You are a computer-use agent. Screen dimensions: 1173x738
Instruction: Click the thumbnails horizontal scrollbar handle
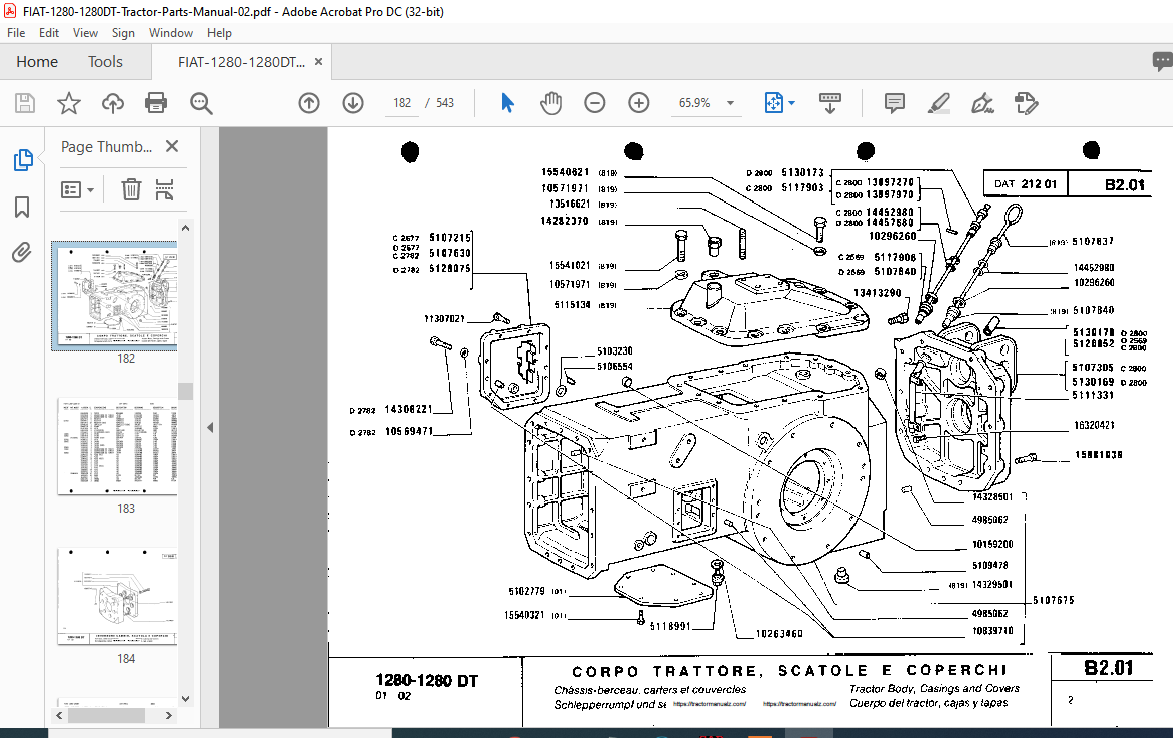(x=106, y=716)
